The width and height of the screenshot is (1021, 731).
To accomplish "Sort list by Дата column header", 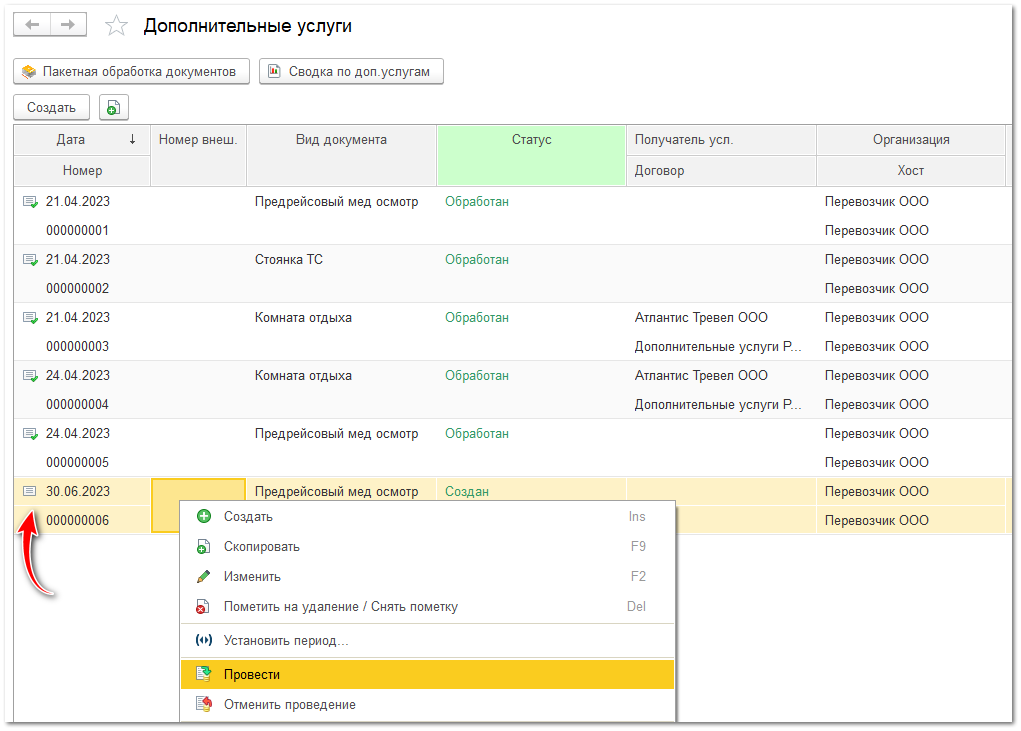I will pyautogui.click(x=71, y=140).
